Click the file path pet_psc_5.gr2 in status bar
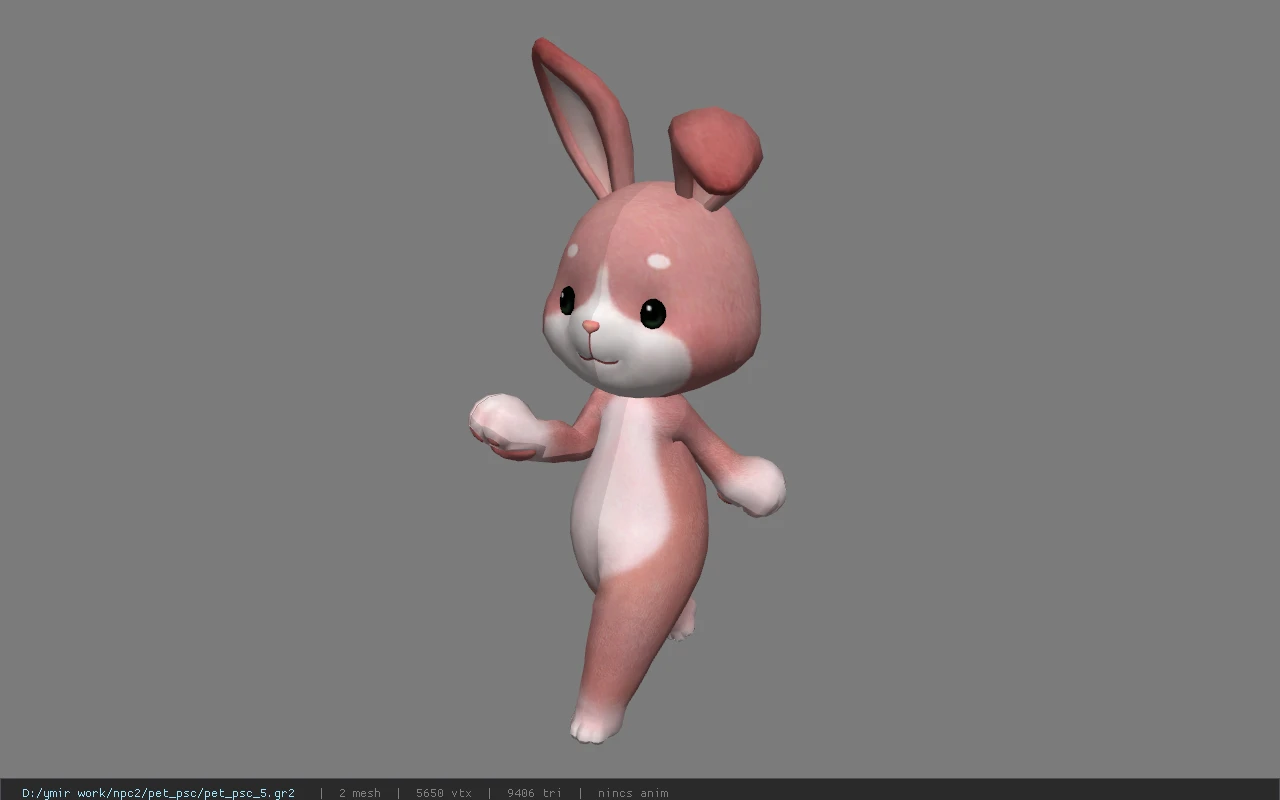1280x800 pixels. (x=158, y=793)
